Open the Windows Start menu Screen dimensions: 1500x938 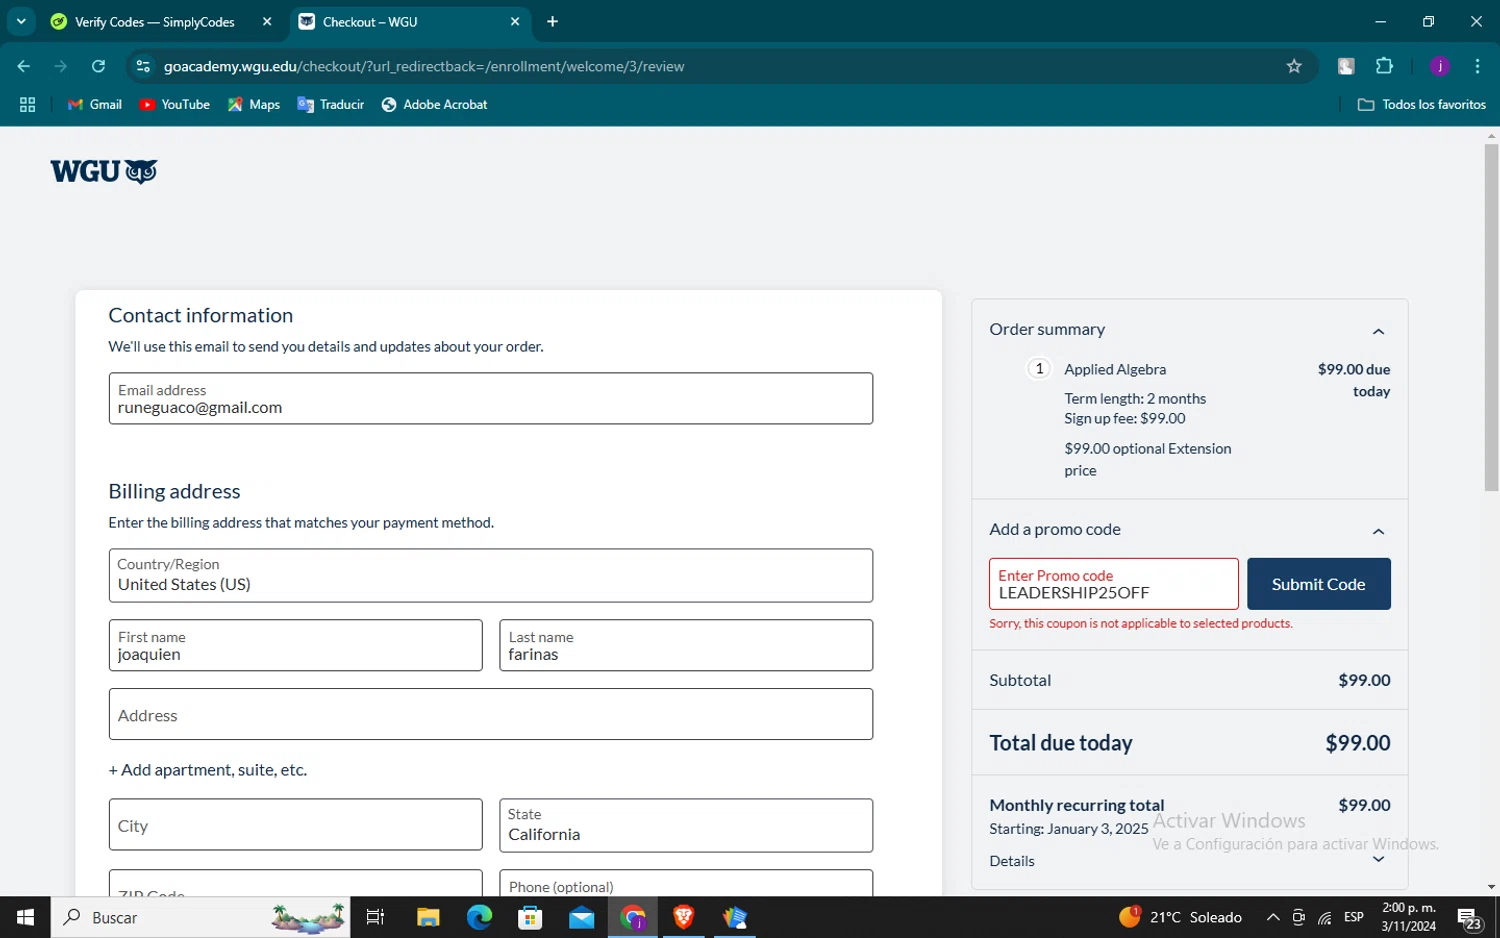pyautogui.click(x=25, y=917)
